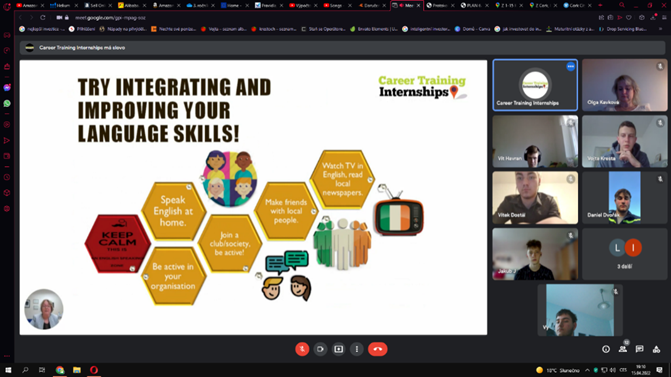Toggle the camera button in Meet
The image size is (671, 377).
pos(320,349)
